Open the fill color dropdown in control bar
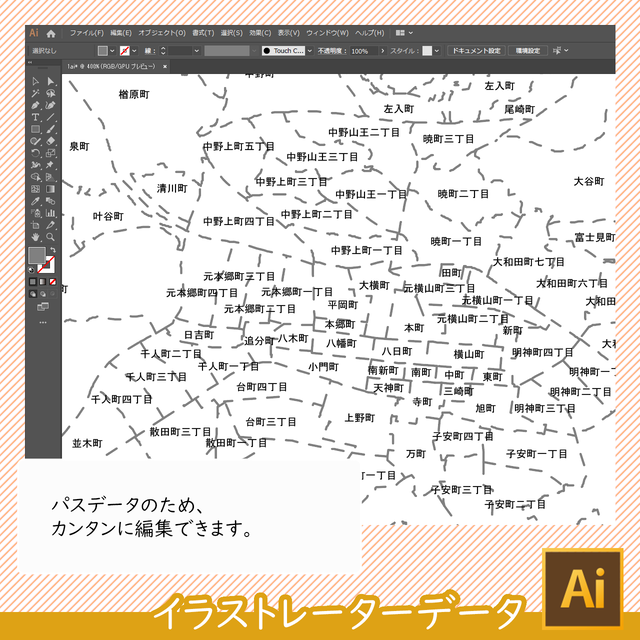This screenshot has height=640, width=640. (x=112, y=51)
